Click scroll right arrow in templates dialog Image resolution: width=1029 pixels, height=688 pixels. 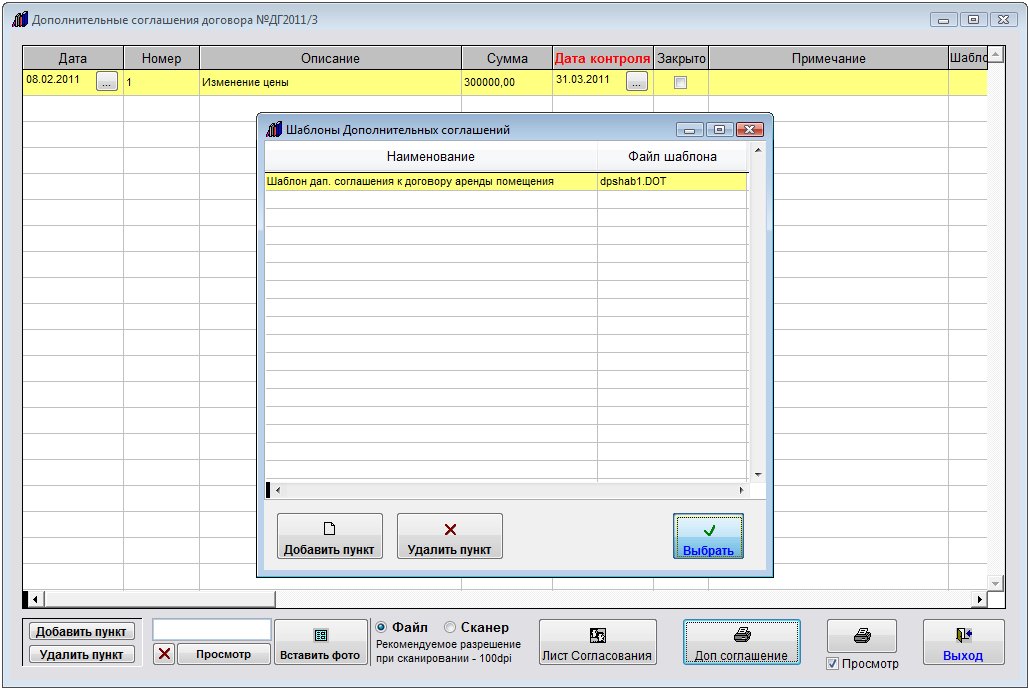click(x=742, y=490)
